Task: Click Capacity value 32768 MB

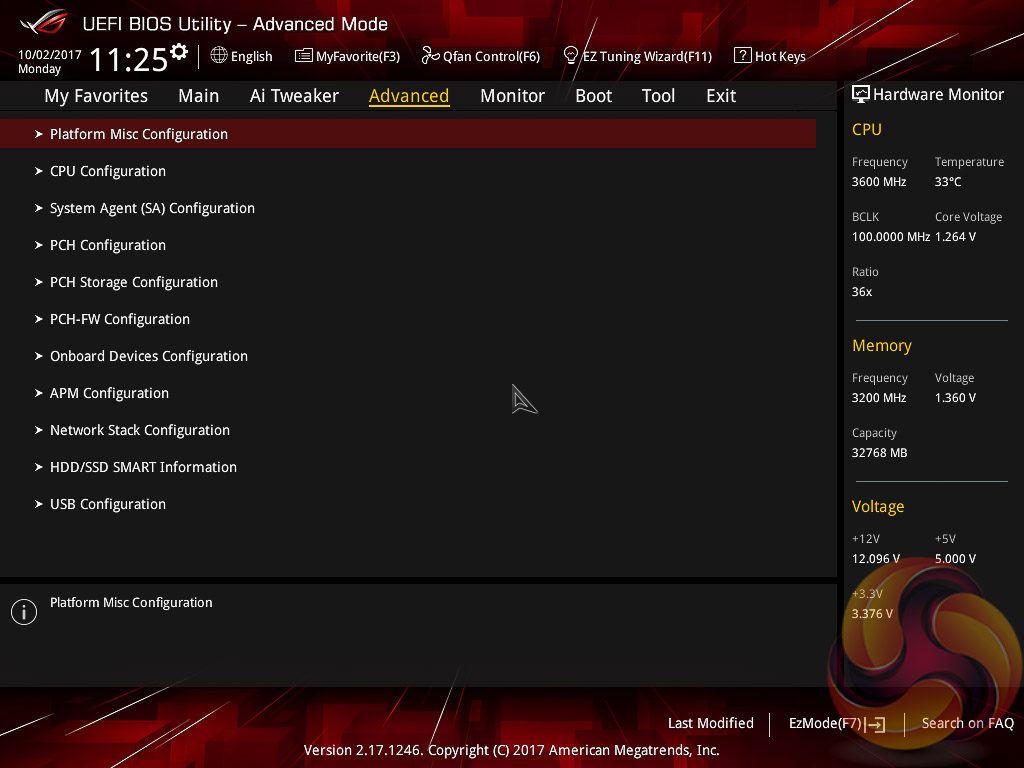Action: coord(879,453)
